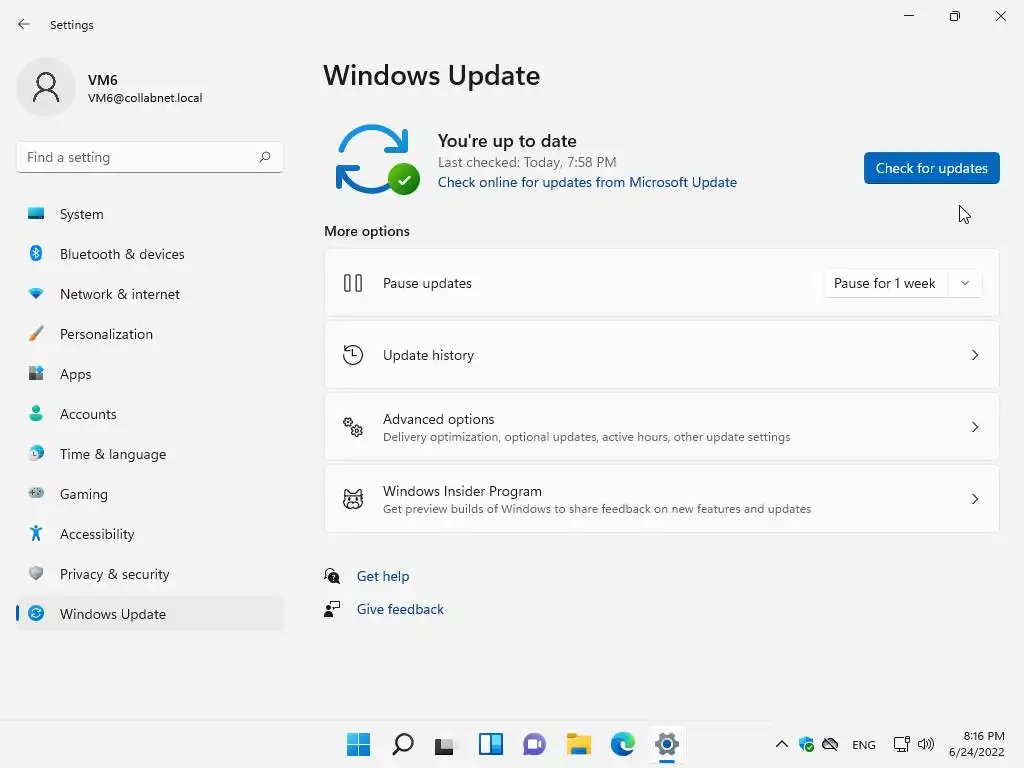Screen dimensions: 1024x768
Task: Click the Time & language globe icon
Action: pos(36,453)
